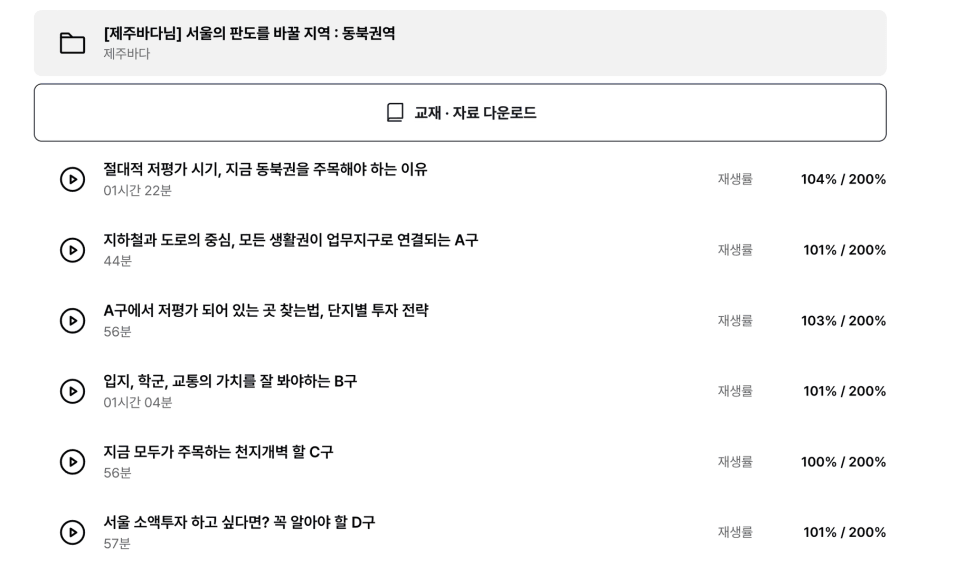Open course title 서울의 판도를 바꿀 지역 : 동북권역
Screen dimensions: 965x576
click(x=249, y=33)
